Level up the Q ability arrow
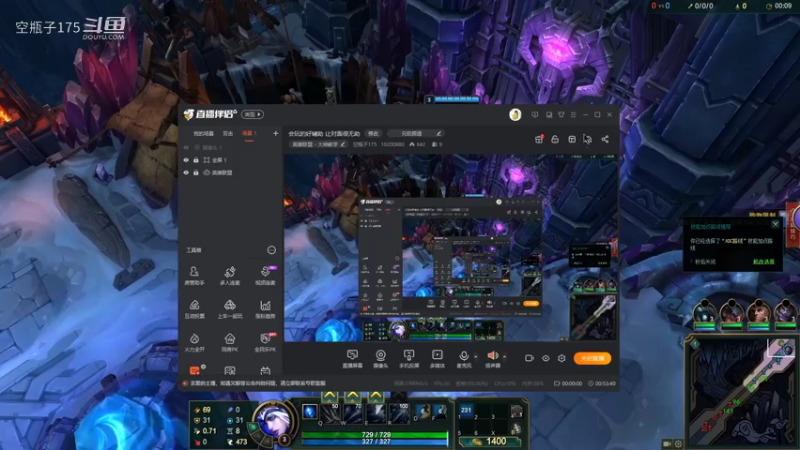 (330, 396)
